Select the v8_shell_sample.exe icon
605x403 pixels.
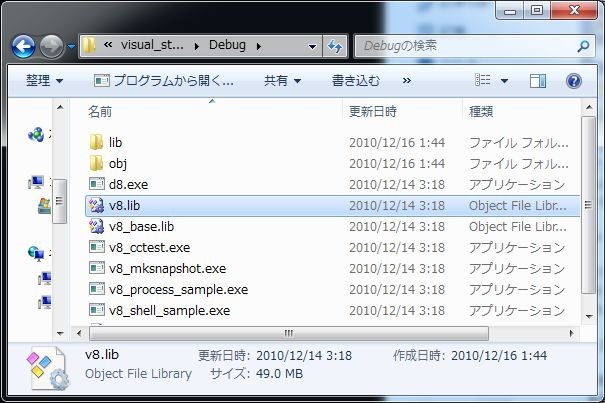(x=96, y=310)
